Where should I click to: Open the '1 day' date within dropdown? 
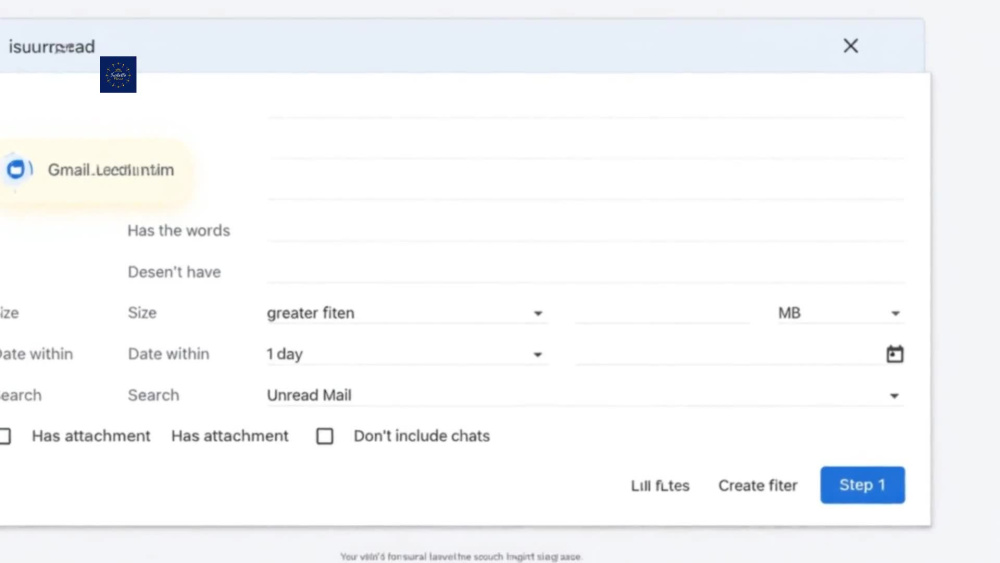point(406,354)
